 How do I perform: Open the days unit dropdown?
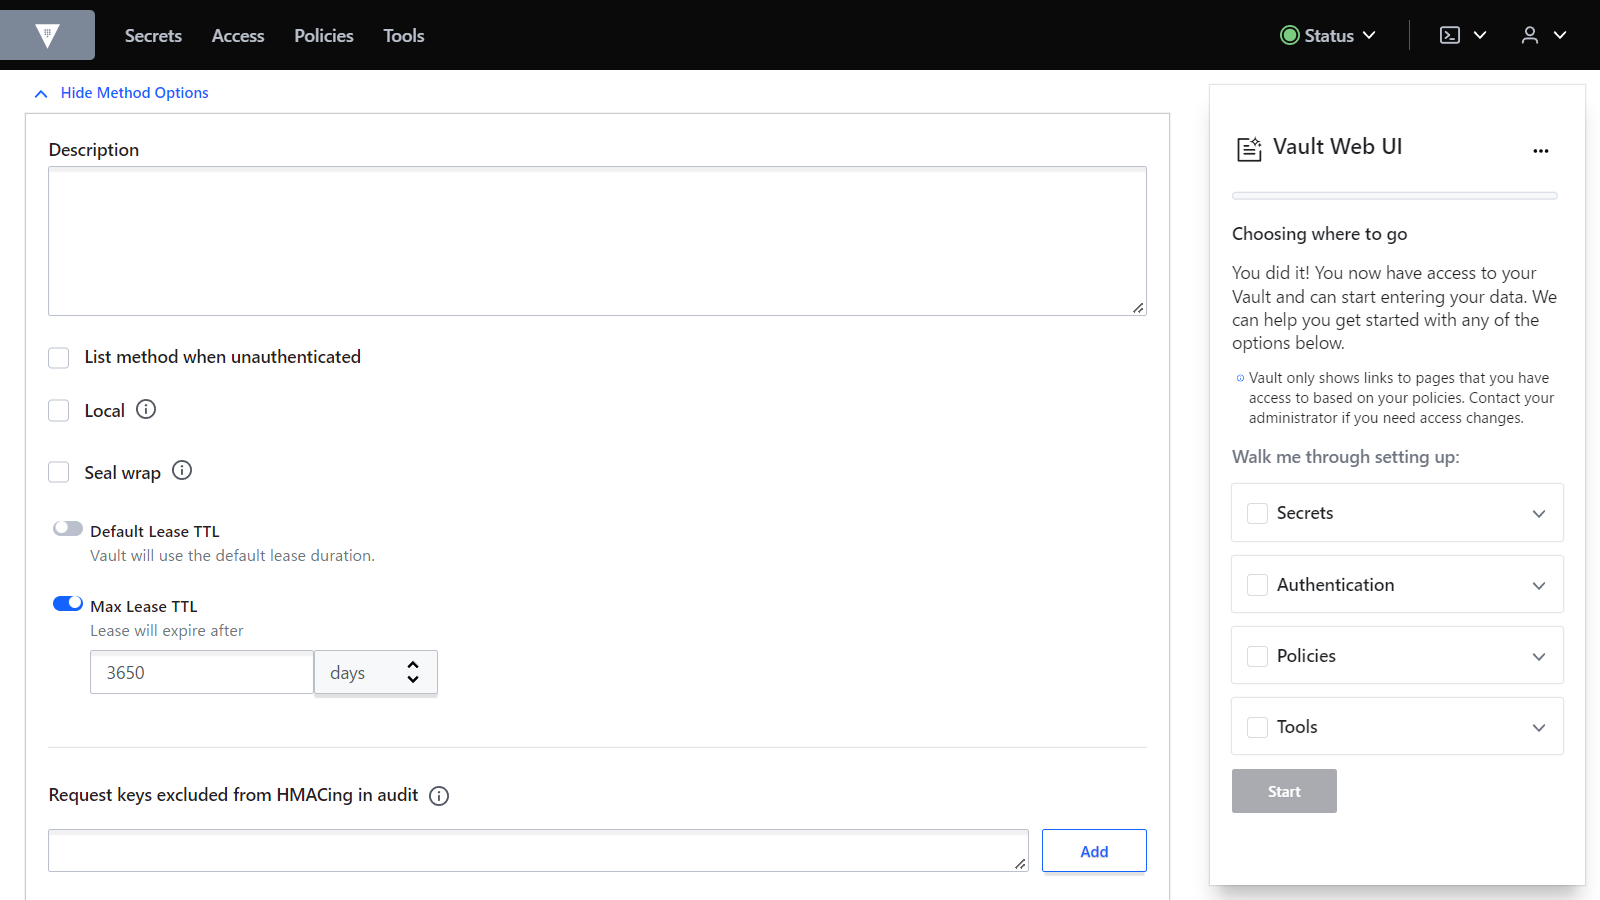[x=376, y=673]
